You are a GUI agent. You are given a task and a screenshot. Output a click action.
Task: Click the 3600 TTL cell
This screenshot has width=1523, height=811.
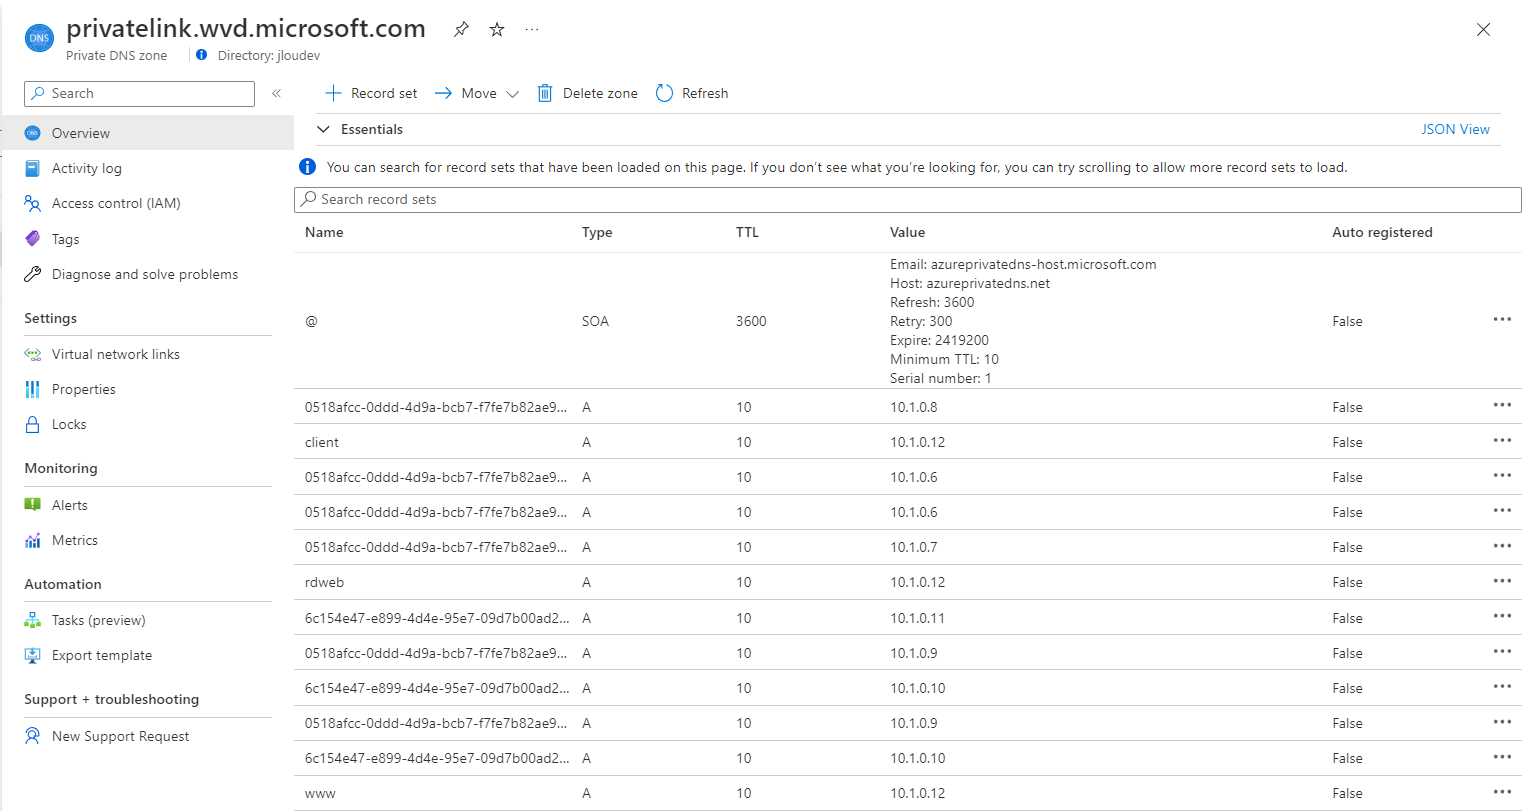click(x=751, y=321)
